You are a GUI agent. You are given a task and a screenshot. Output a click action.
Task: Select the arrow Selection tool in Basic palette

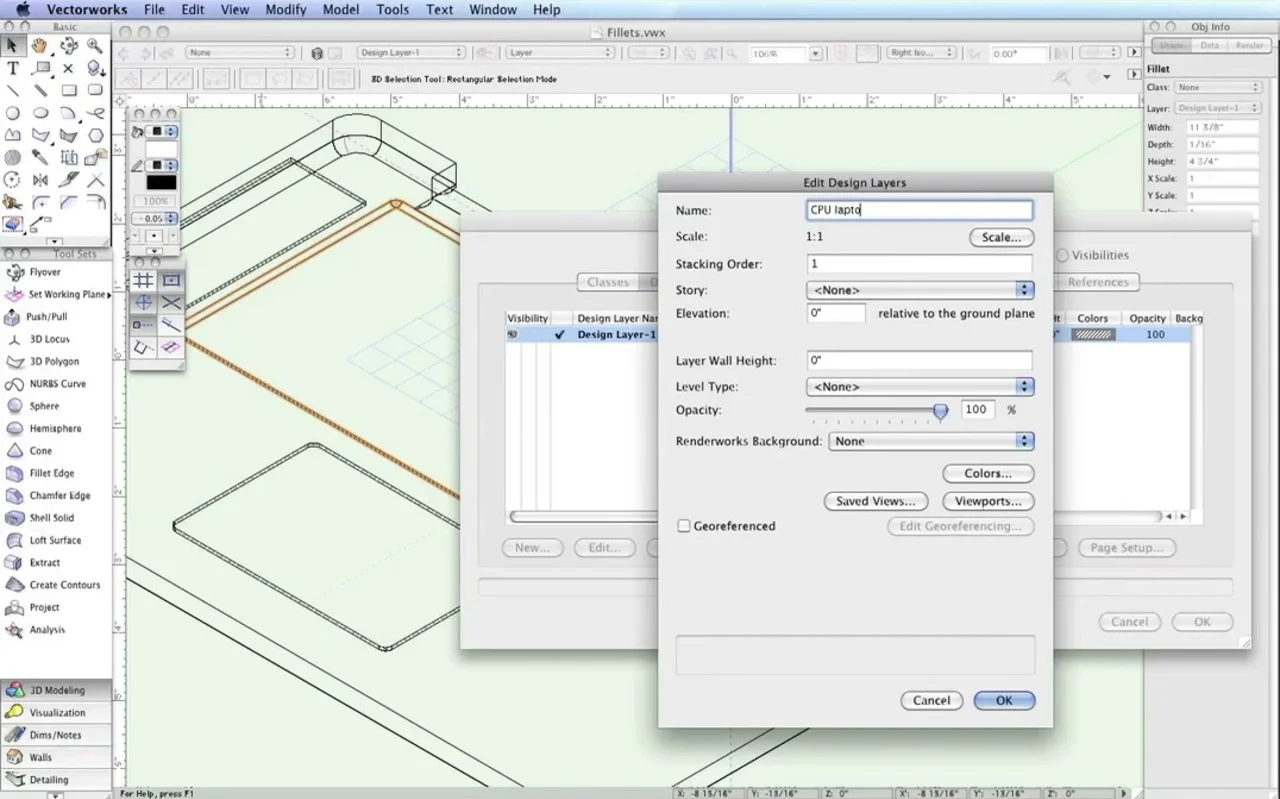click(13, 46)
